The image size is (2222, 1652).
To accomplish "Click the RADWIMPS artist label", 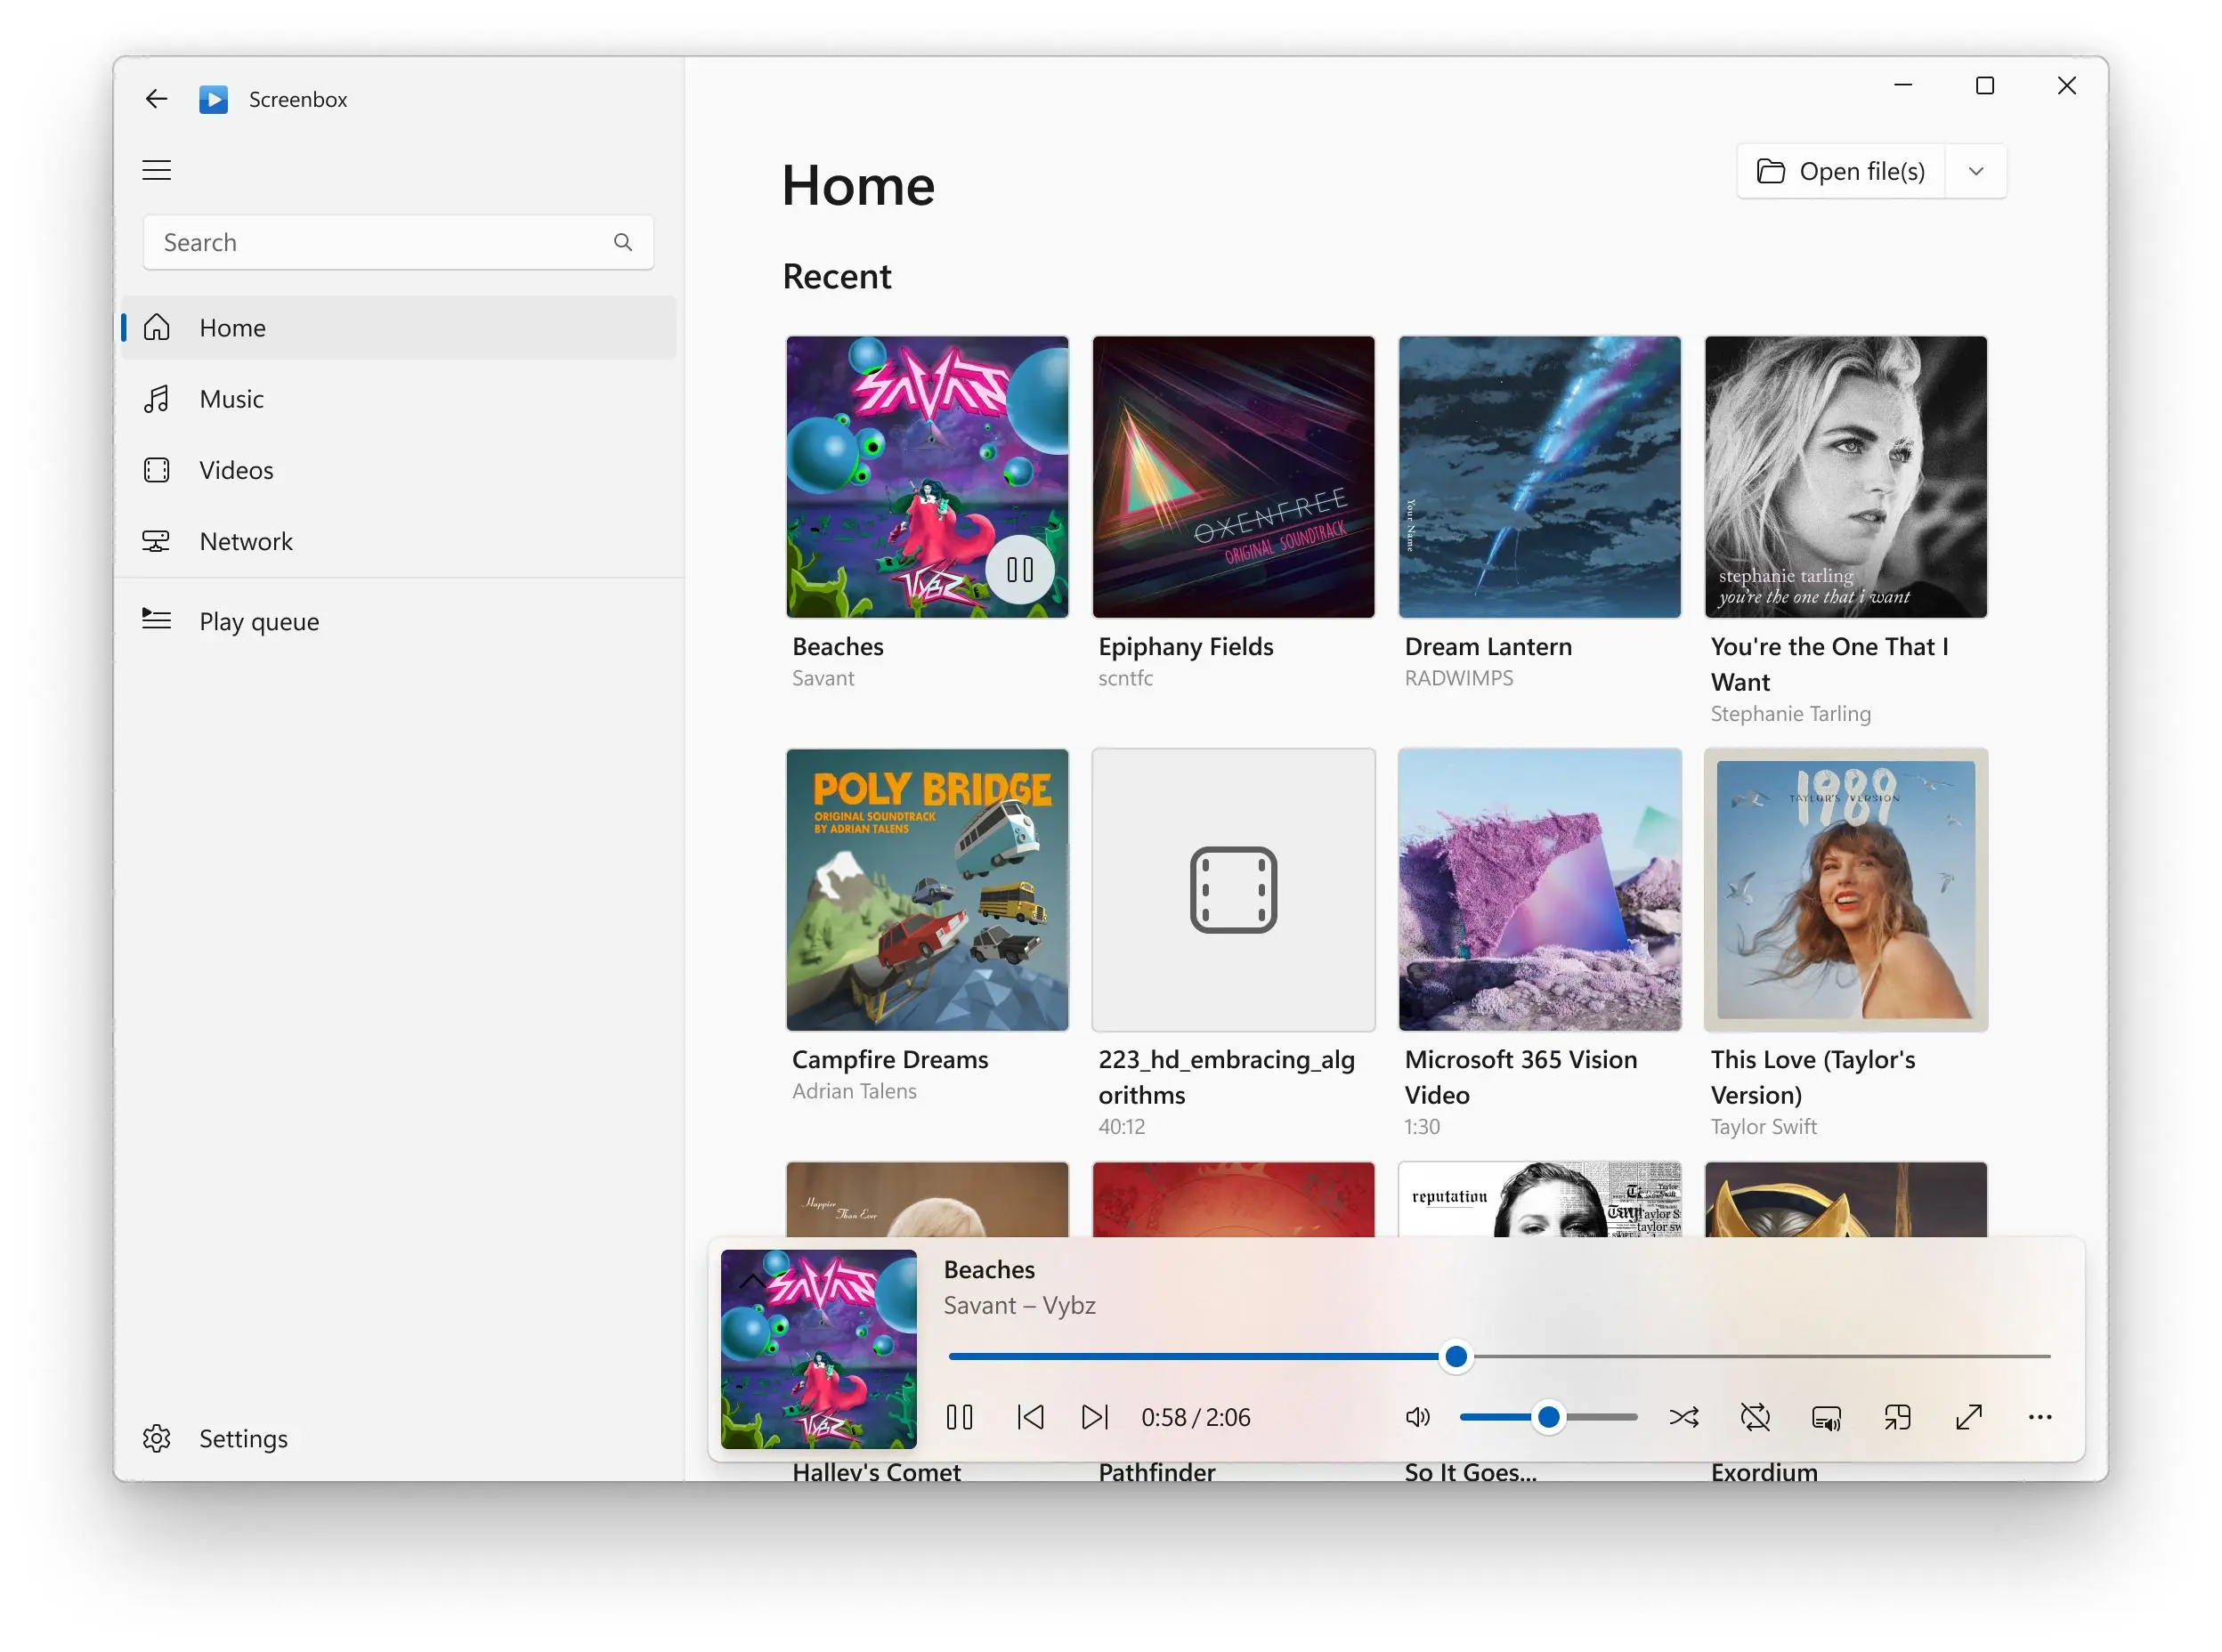I will coord(1458,678).
